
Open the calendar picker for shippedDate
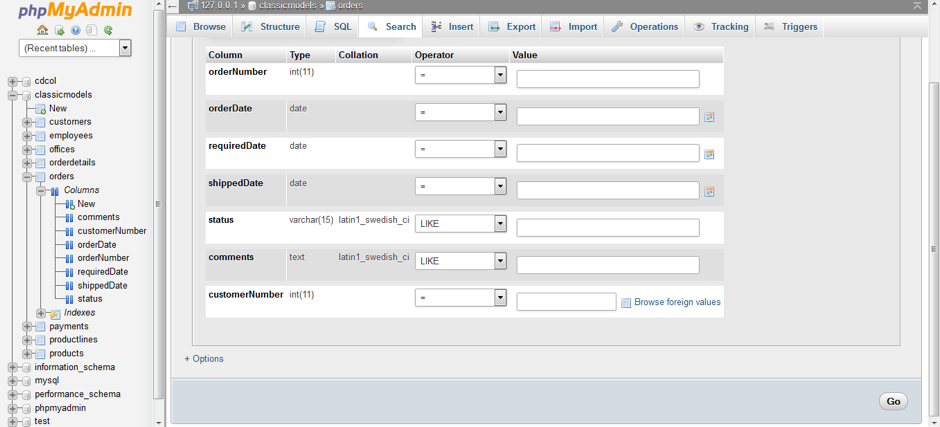709,191
